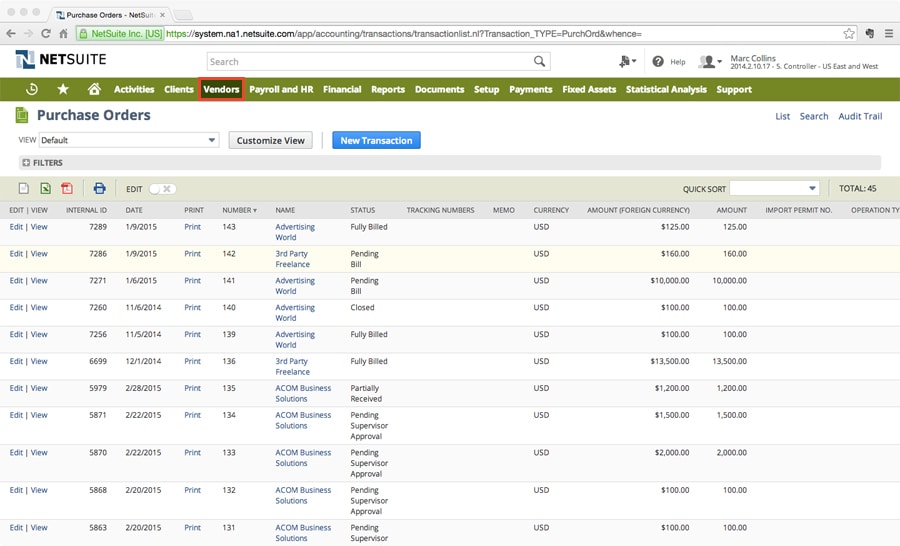Viewport: 900px width, 546px height.
Task: Open the Payroll and HR menu
Action: (x=281, y=89)
